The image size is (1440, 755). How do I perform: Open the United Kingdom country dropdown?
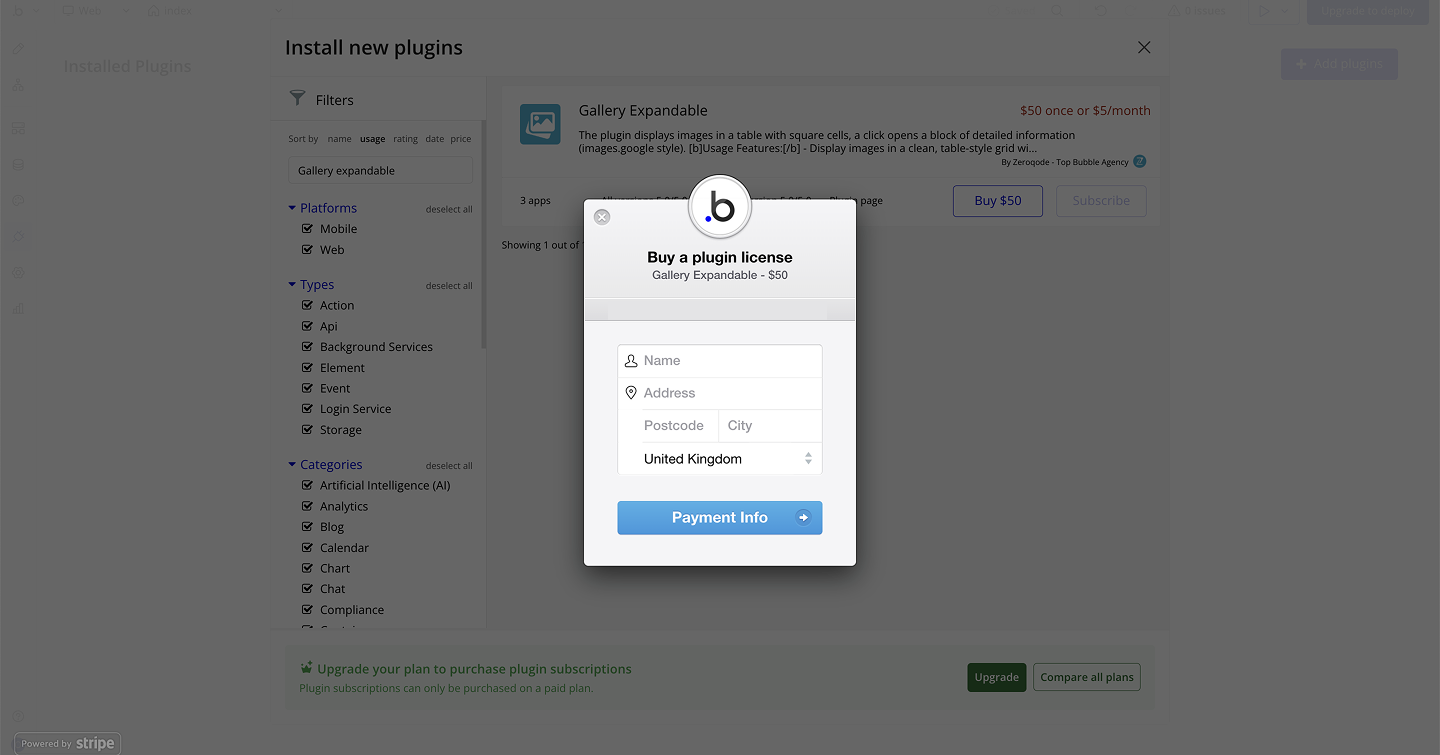[720, 459]
